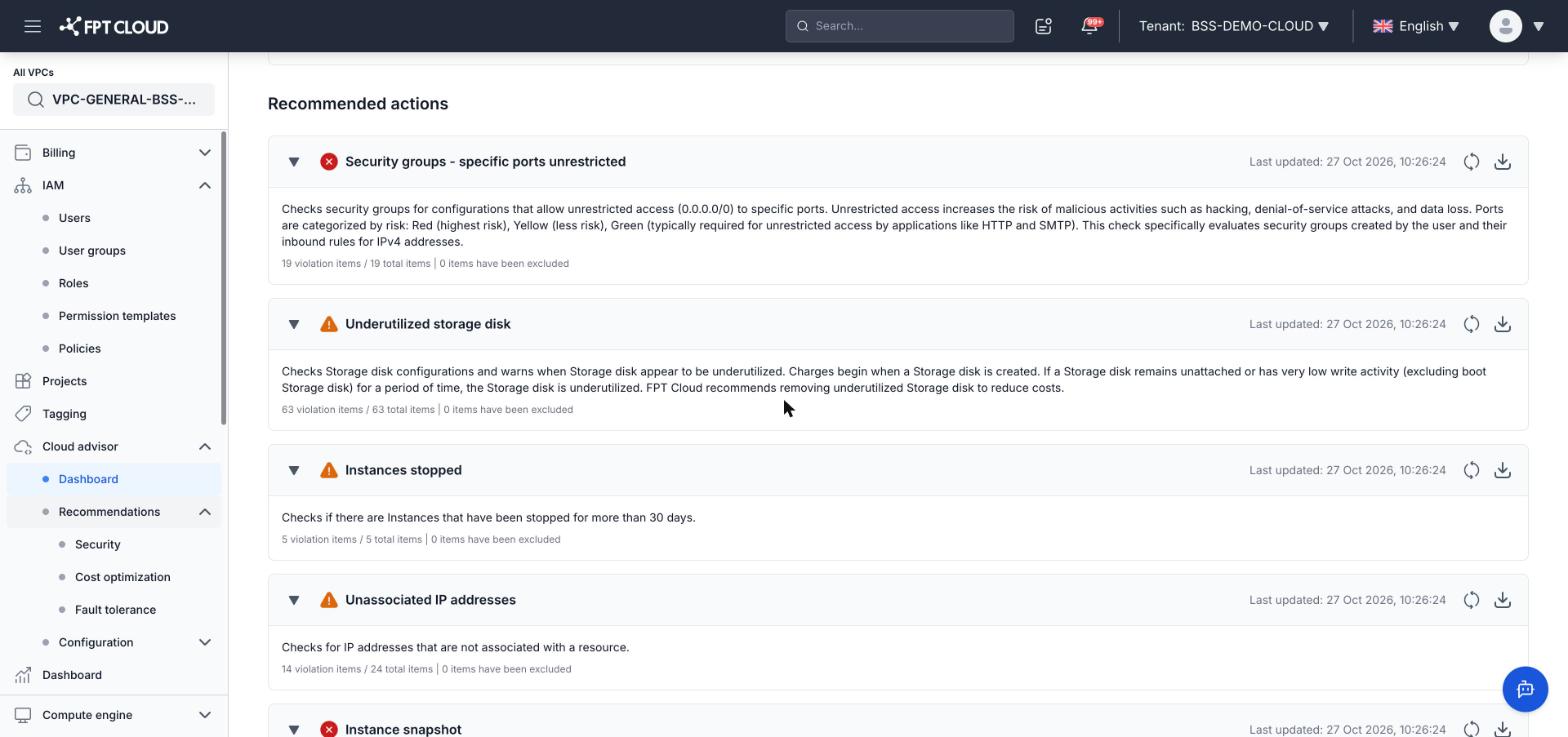Collapse the Security groups recommendation
Viewport: 1568px width, 737px height.
294,162
